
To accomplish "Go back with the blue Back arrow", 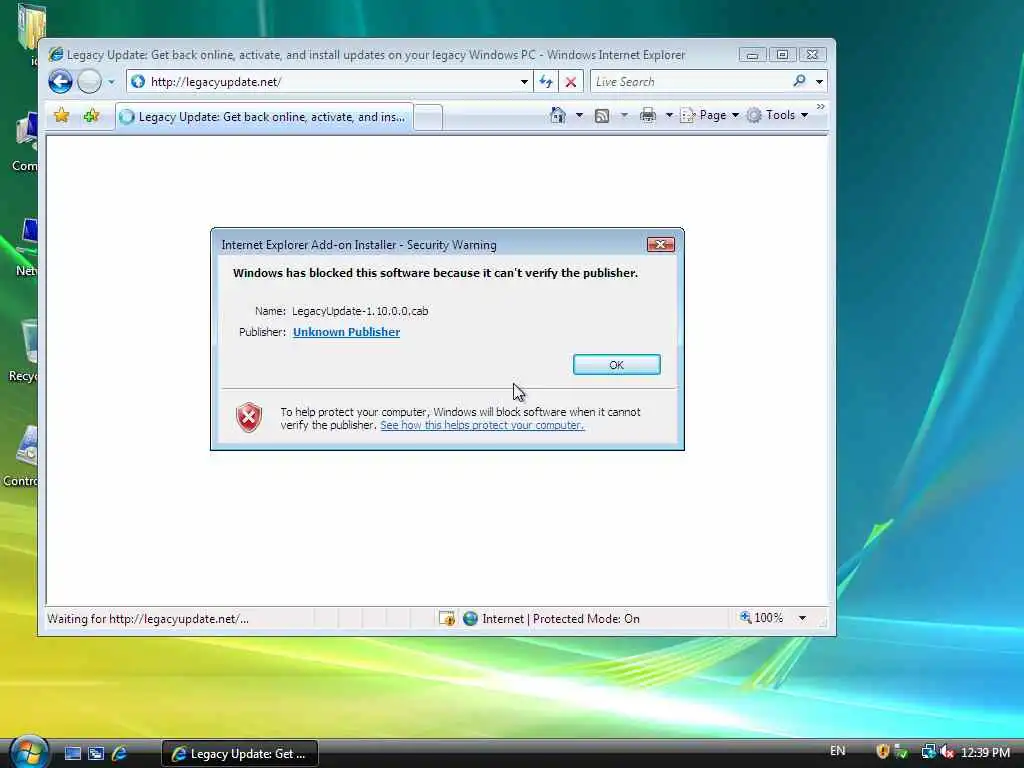I will pos(60,82).
